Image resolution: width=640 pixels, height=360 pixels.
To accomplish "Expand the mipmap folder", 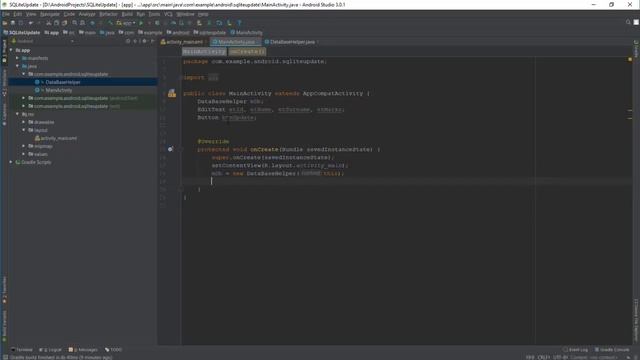I will pyautogui.click(x=24, y=146).
